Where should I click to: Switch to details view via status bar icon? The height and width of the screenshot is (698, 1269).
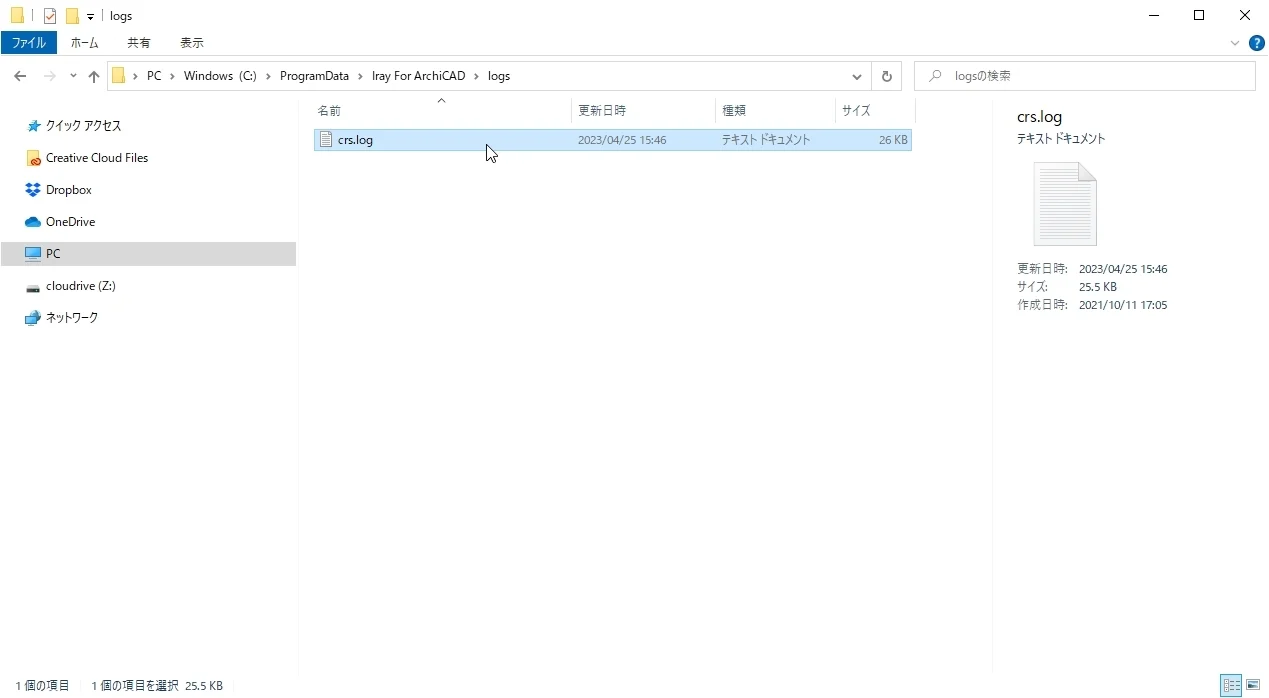point(1231,686)
